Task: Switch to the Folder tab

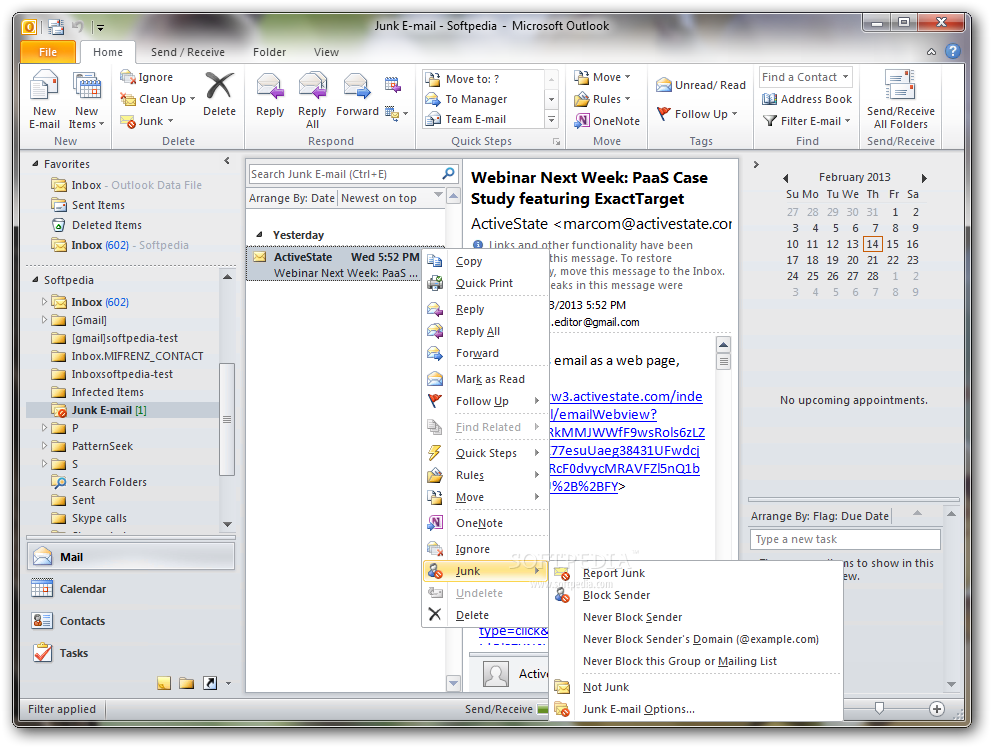Action: click(x=270, y=52)
